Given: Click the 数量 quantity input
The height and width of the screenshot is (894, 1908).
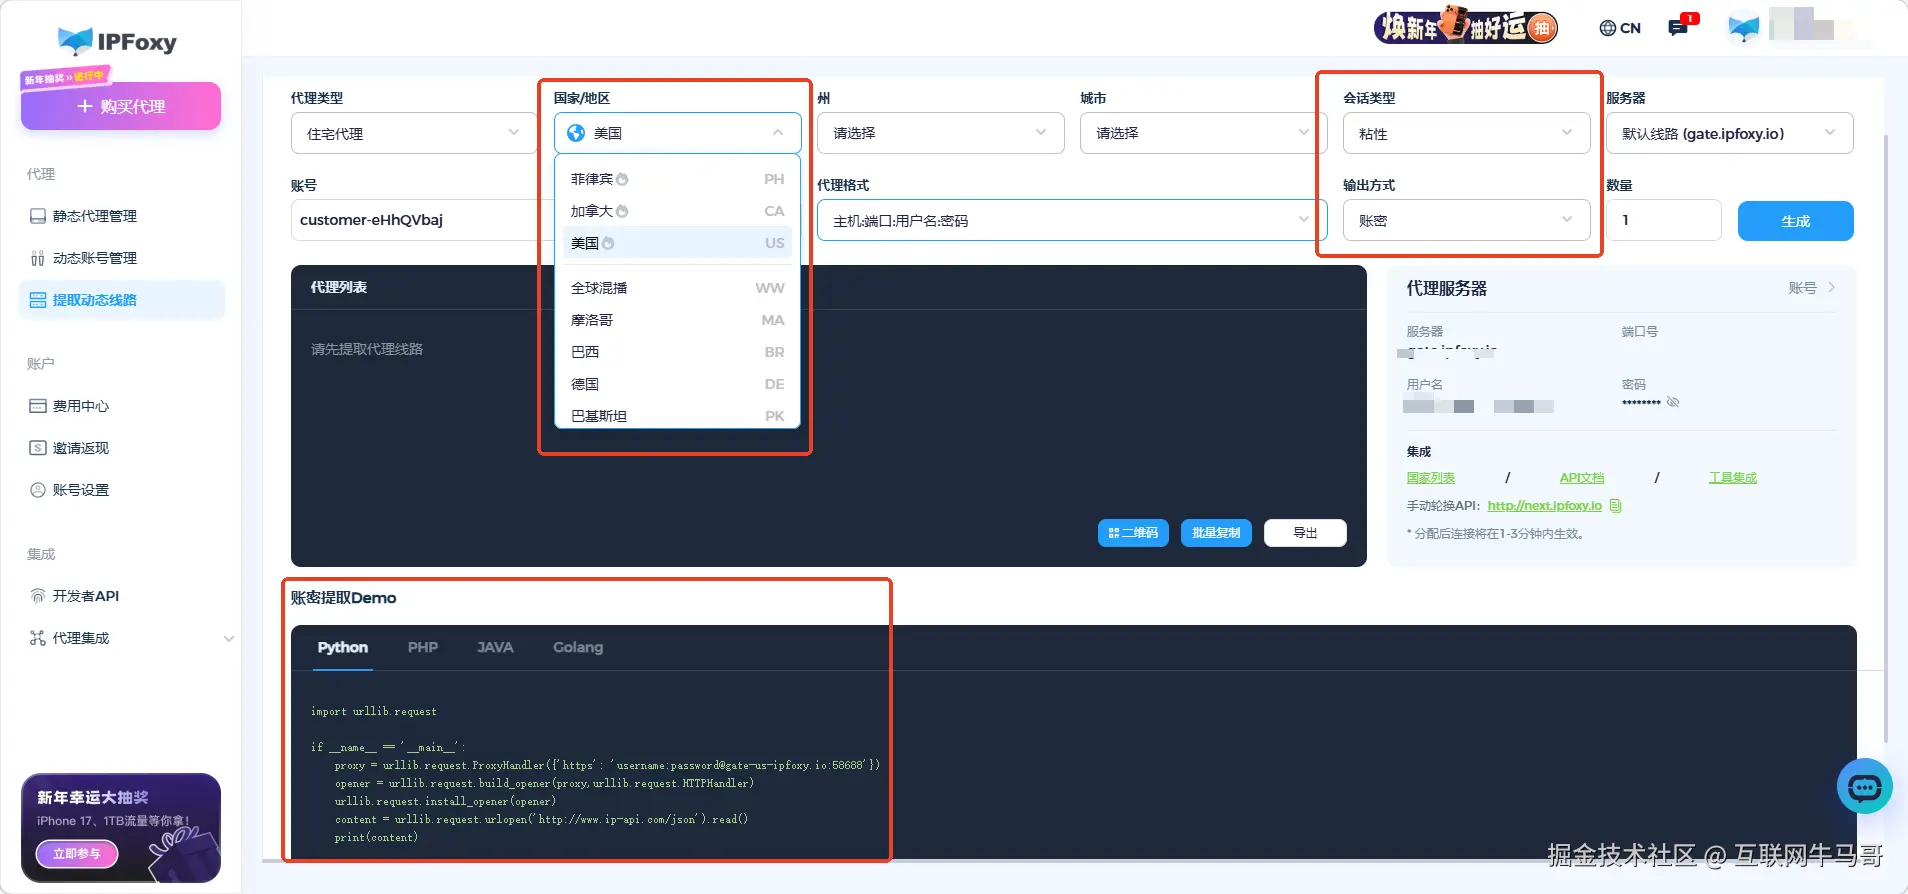Looking at the screenshot, I should click(1663, 220).
